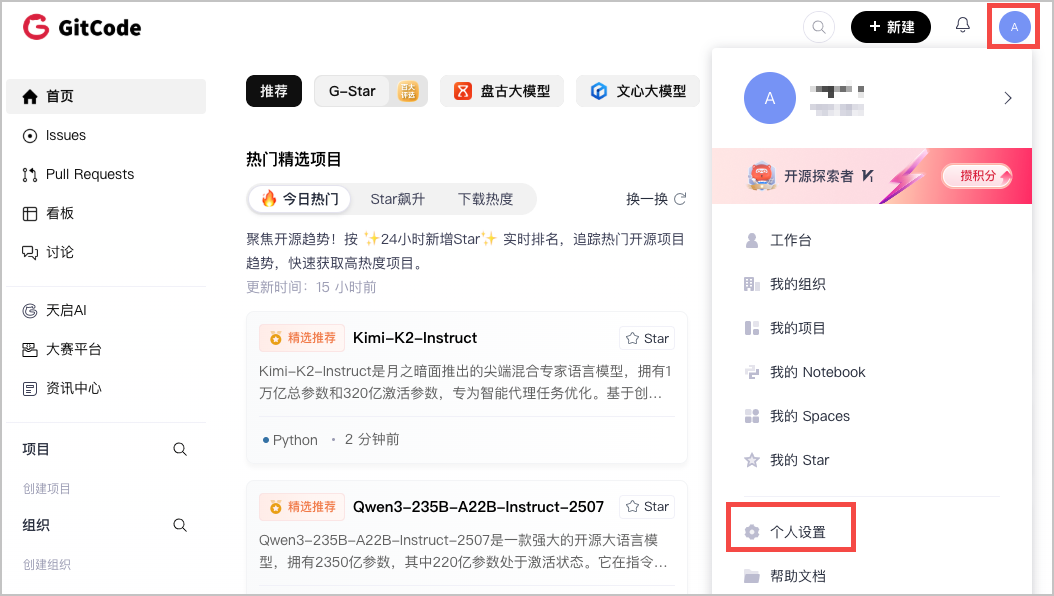Click the Pull Requests icon

tap(30, 175)
